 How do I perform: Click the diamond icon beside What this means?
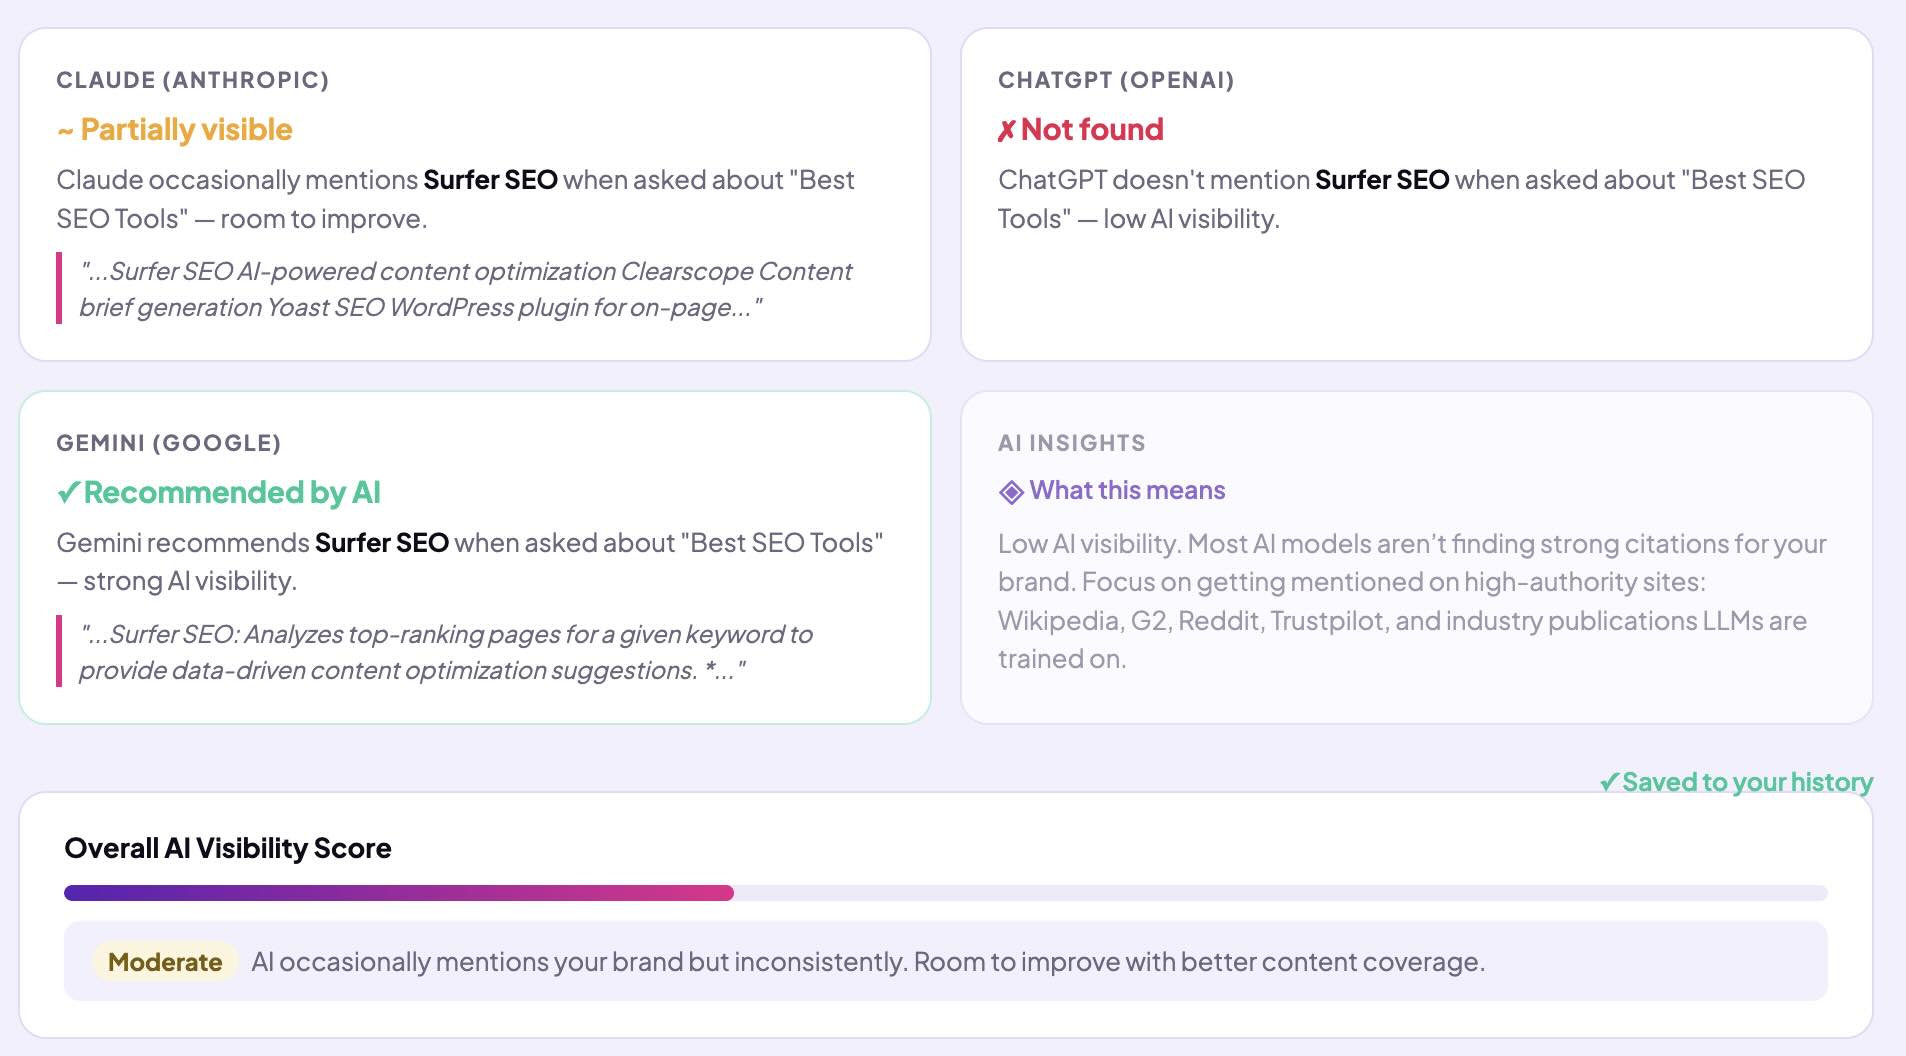[x=1011, y=491]
